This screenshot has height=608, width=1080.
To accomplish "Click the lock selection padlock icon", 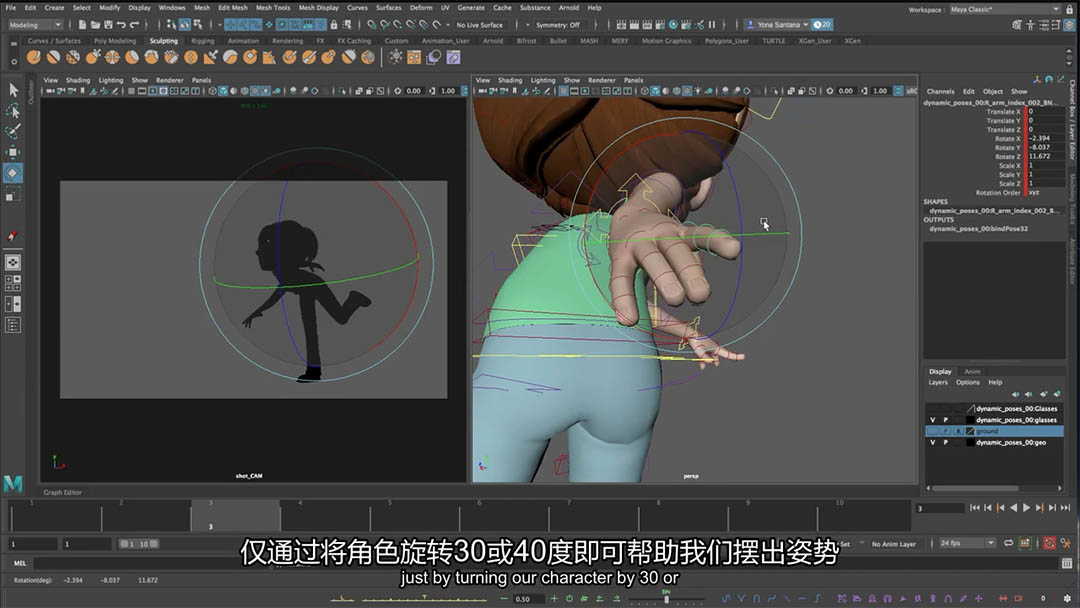I will pos(334,25).
